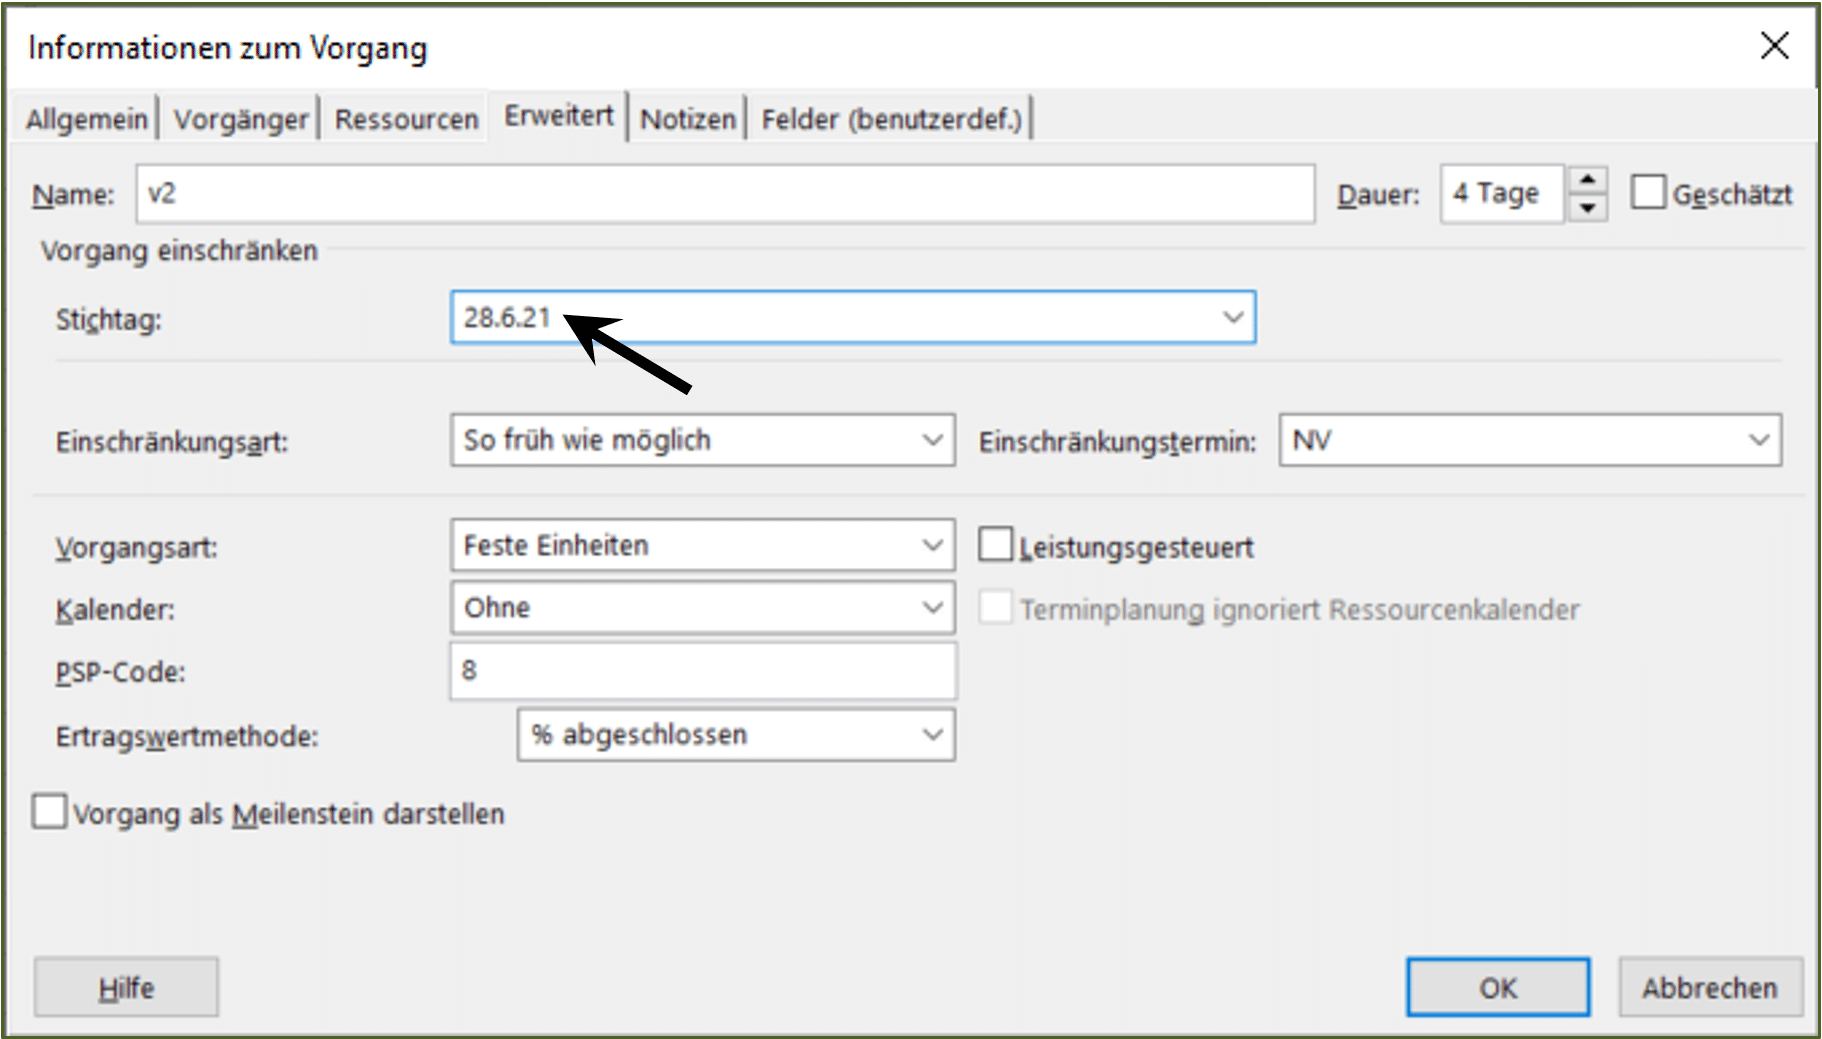Click the Abbrechen button
1822x1039 pixels.
tap(1711, 988)
